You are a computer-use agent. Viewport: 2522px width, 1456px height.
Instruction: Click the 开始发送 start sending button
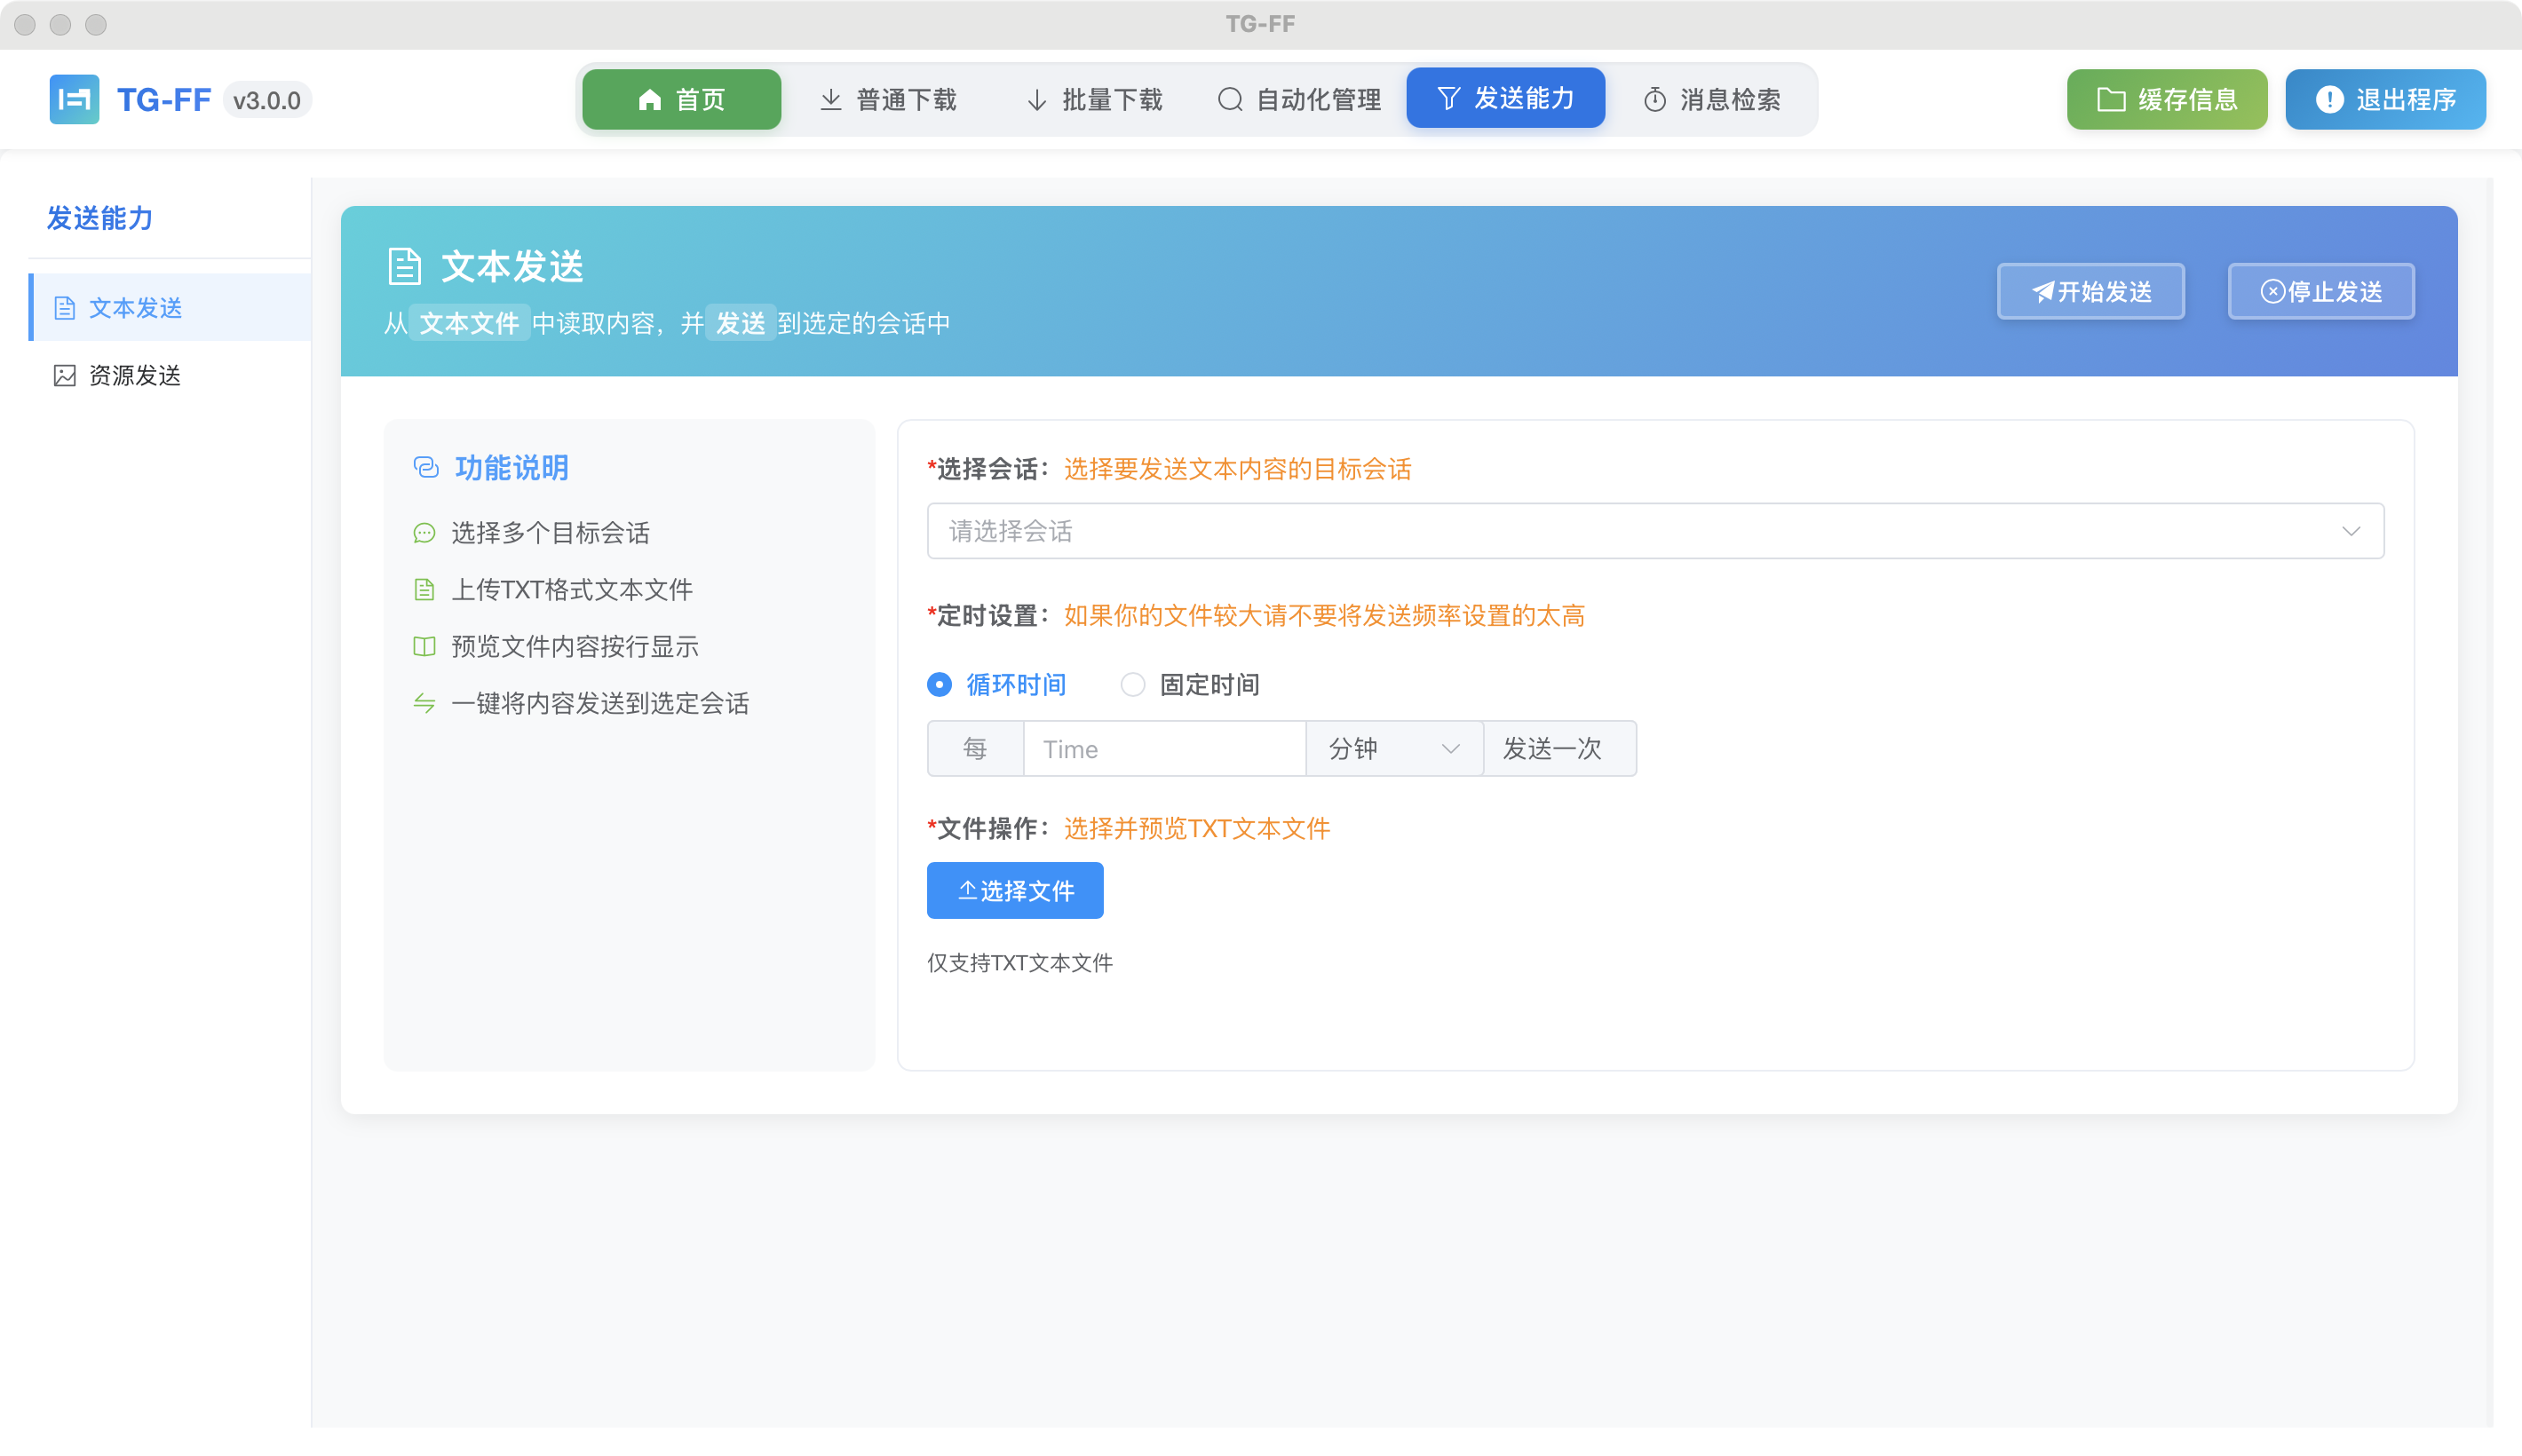coord(2090,291)
